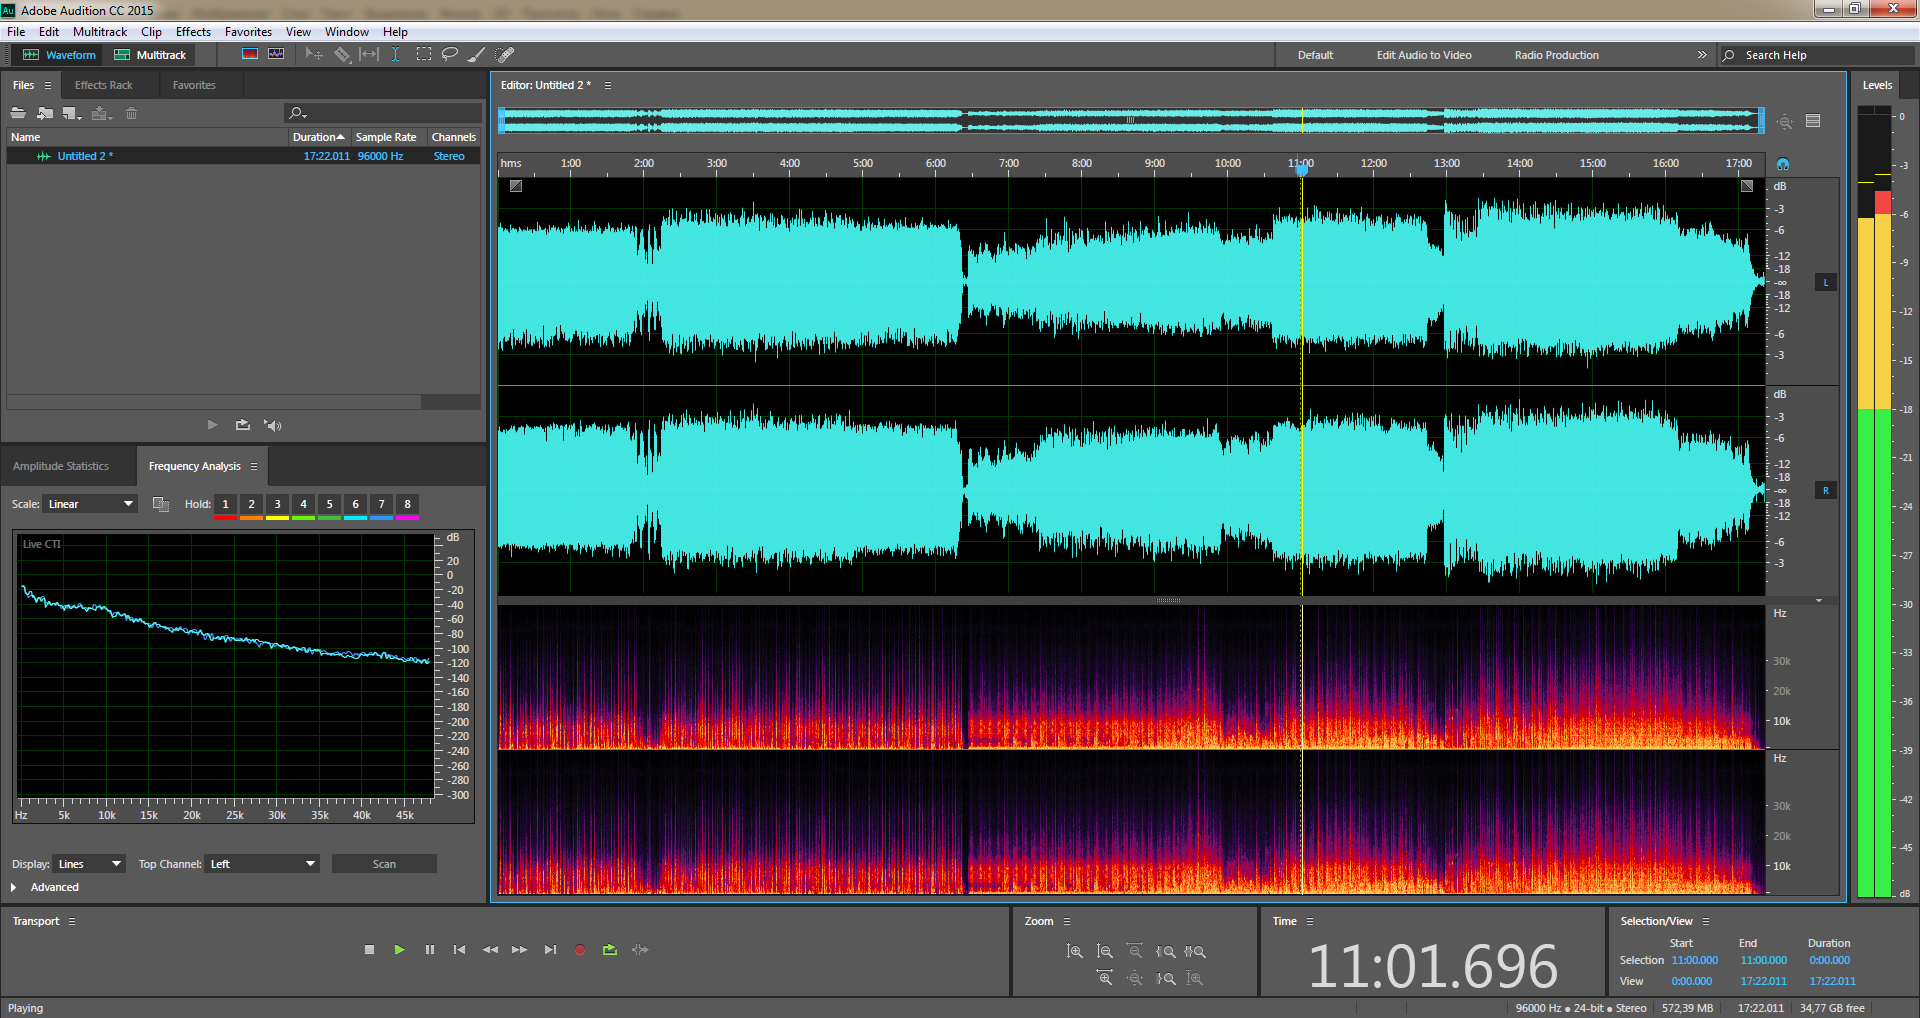Screen dimensions: 1920x1018
Task: Select the Move tool in toolbar
Action: click(x=314, y=54)
